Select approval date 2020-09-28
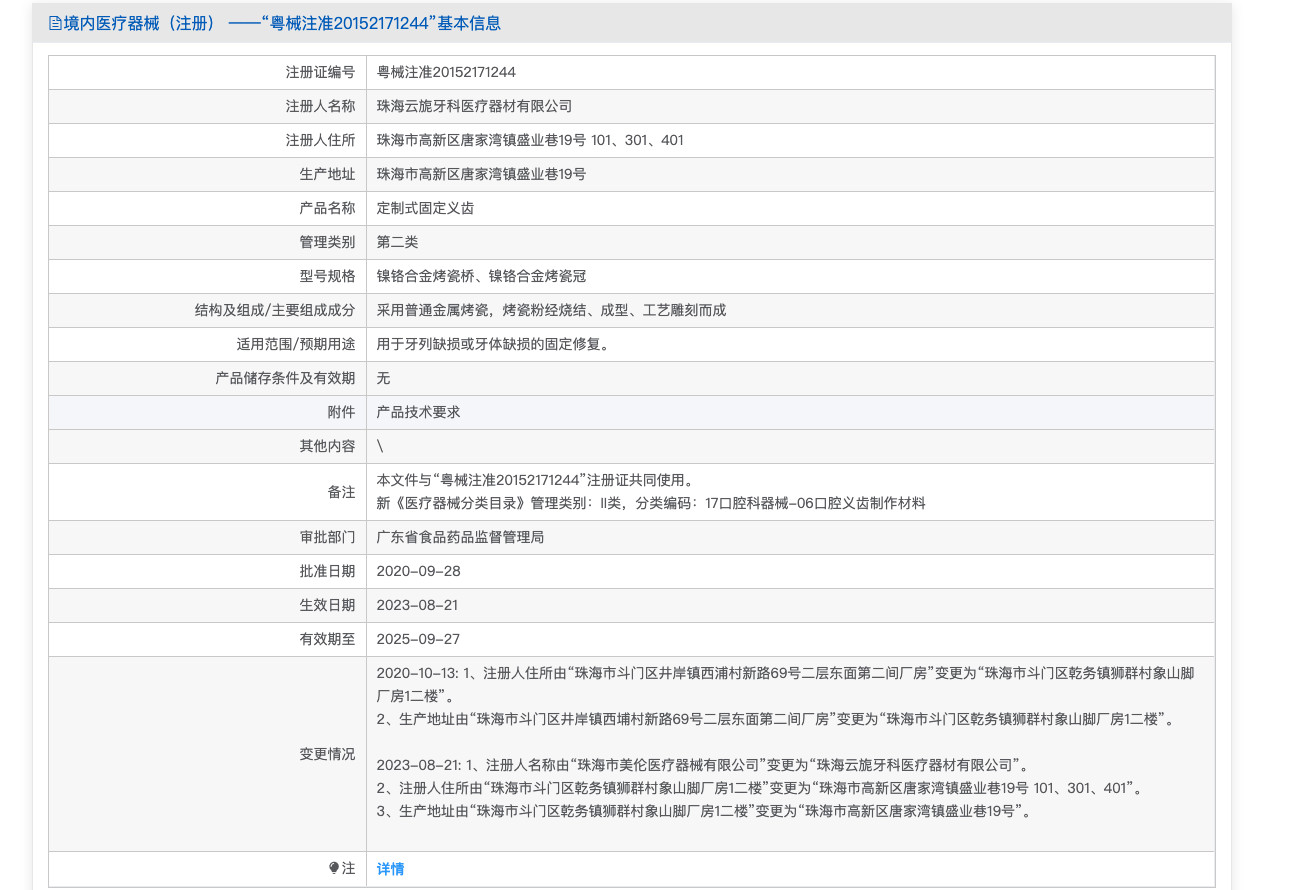Image resolution: width=1314 pixels, height=890 pixels. (x=418, y=571)
